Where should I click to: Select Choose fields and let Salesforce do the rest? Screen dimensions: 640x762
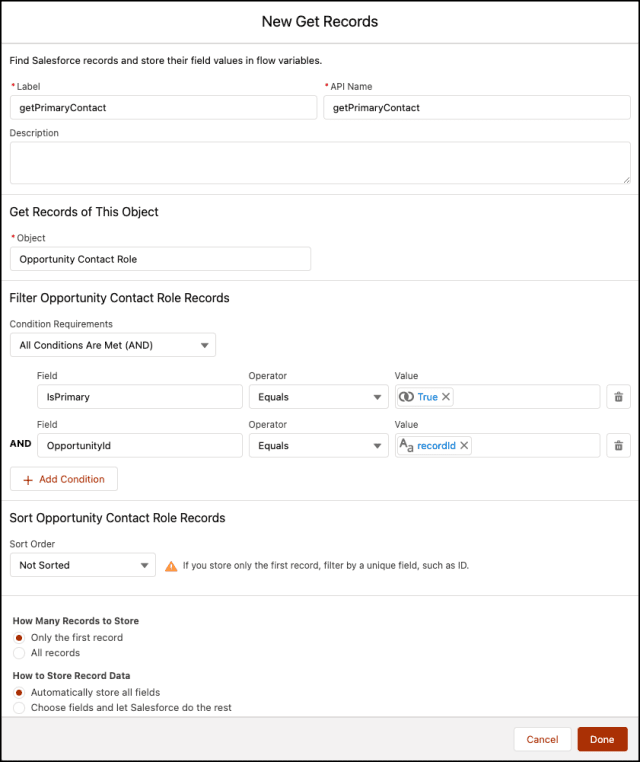pos(19,708)
